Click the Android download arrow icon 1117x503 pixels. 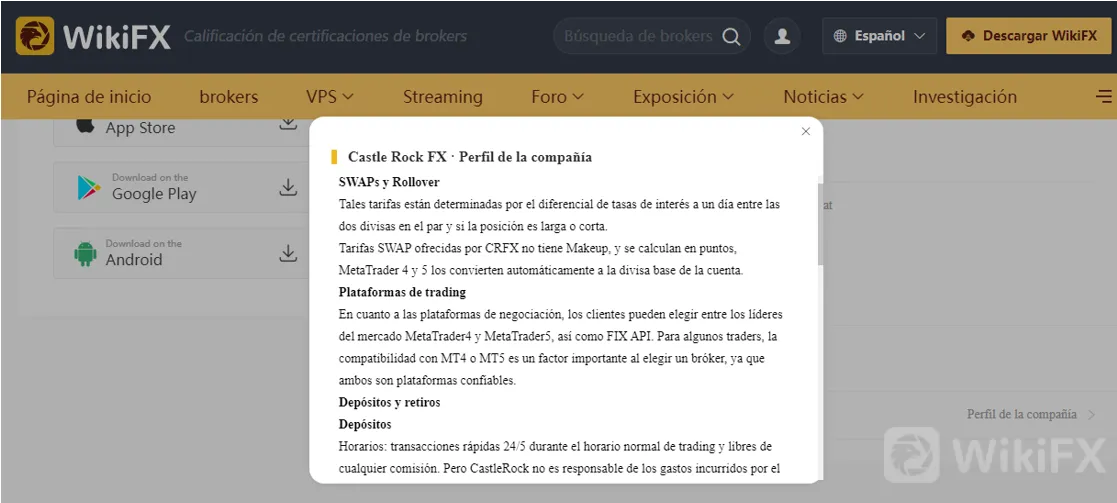pos(288,253)
